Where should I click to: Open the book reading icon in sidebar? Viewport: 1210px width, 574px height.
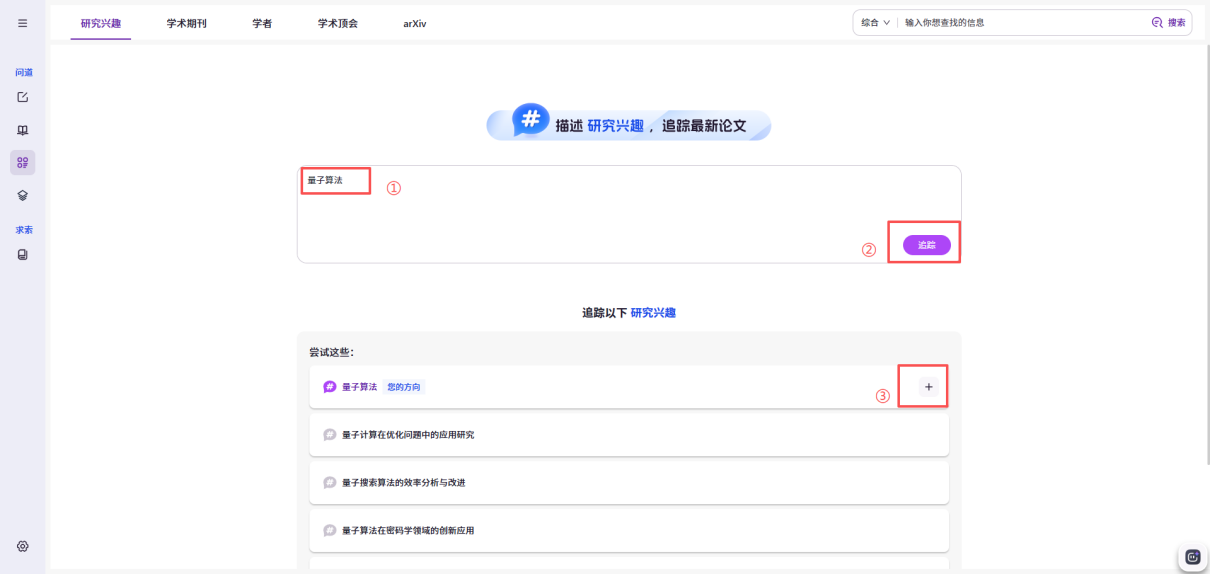point(23,130)
